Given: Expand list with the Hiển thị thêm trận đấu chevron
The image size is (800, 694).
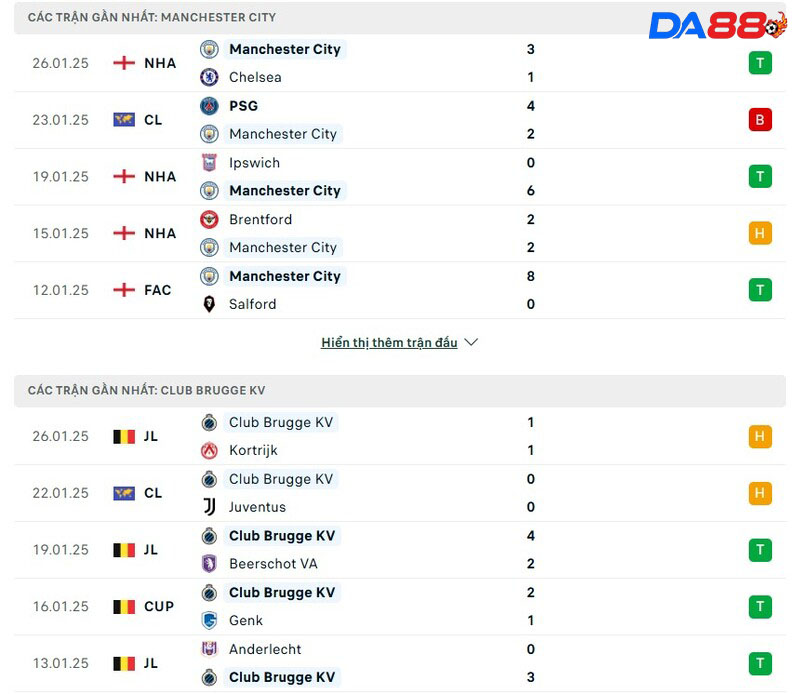Looking at the screenshot, I should (x=471, y=342).
